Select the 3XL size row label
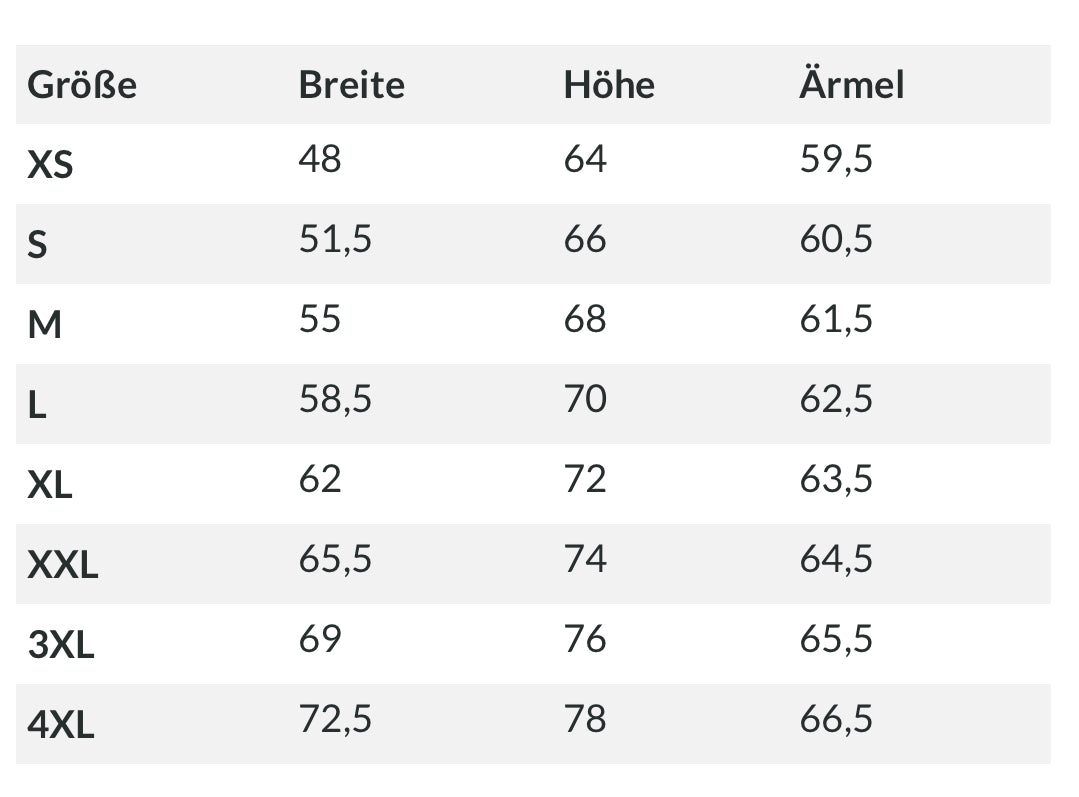 (61, 645)
